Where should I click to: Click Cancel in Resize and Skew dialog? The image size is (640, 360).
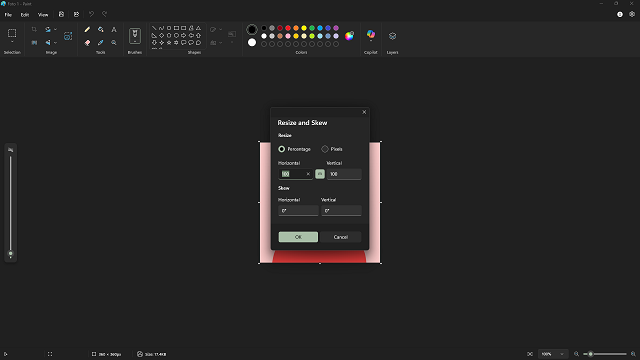pos(340,237)
